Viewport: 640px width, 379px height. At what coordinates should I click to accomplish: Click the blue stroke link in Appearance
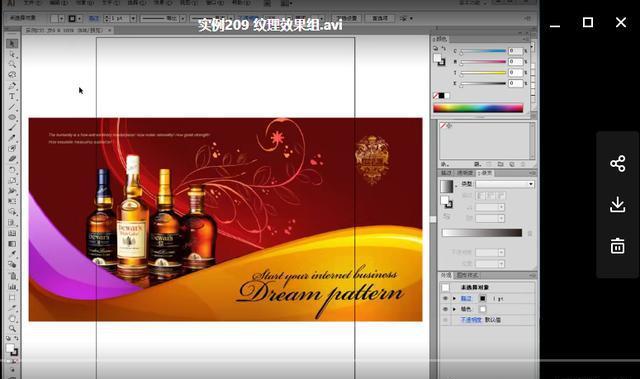(466, 299)
